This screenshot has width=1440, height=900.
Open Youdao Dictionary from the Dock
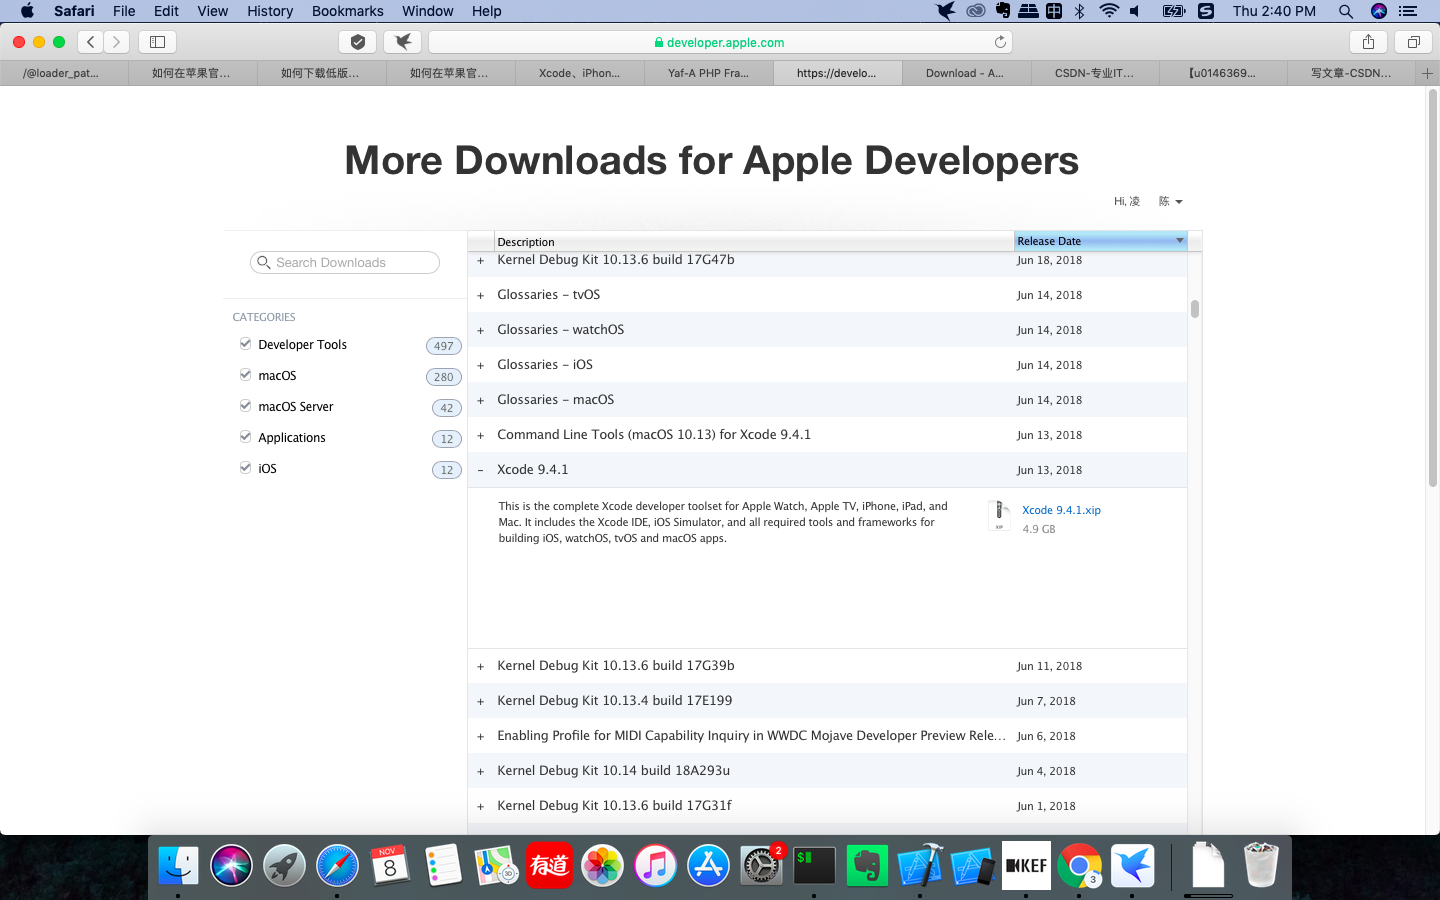tap(549, 865)
